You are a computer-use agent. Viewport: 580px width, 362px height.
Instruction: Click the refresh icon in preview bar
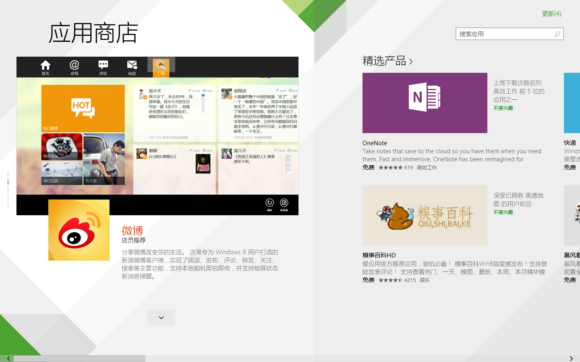269,204
